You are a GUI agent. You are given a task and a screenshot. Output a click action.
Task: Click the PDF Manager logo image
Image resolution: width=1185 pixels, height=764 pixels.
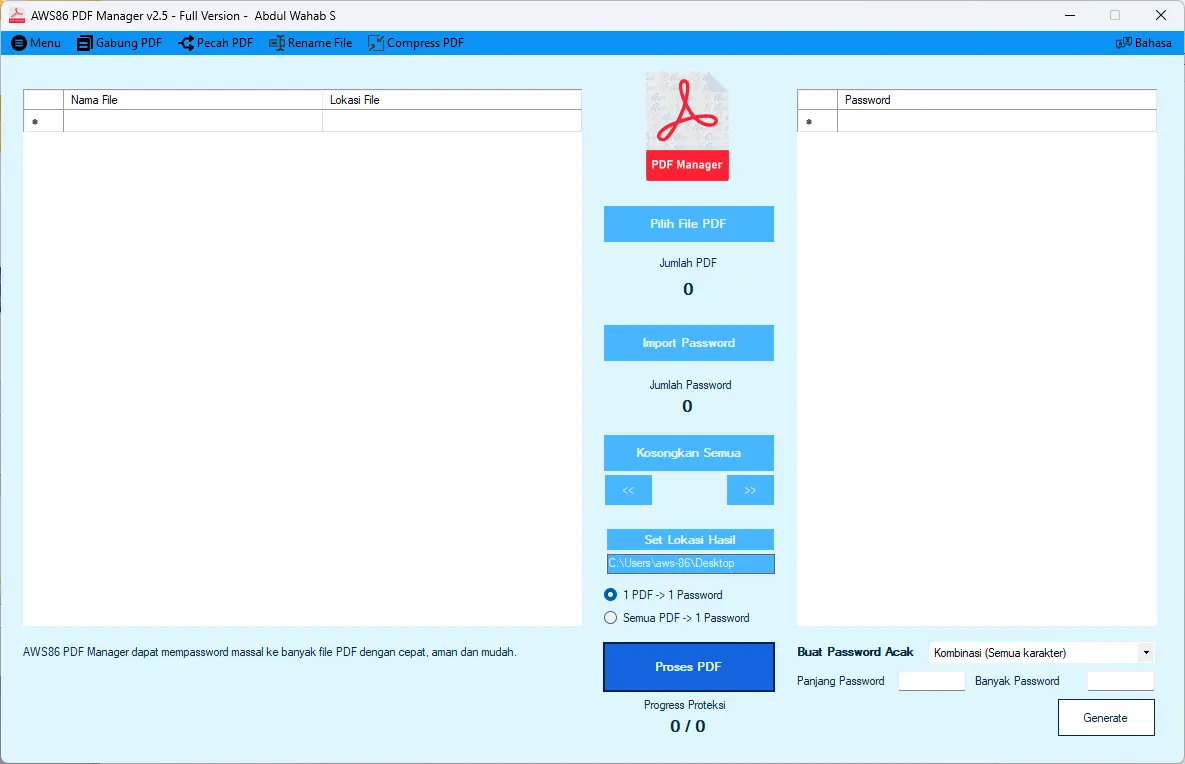(687, 125)
